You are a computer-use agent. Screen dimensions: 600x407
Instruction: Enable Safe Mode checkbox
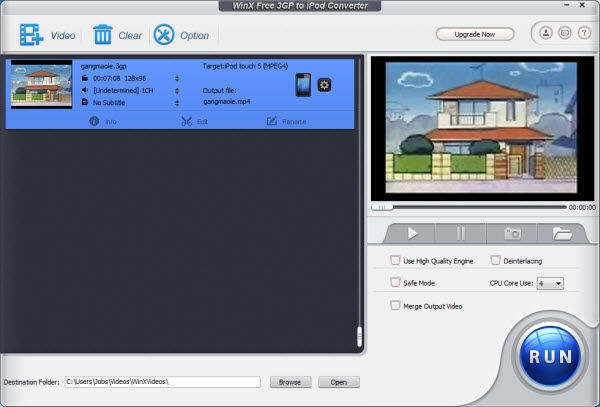point(395,282)
